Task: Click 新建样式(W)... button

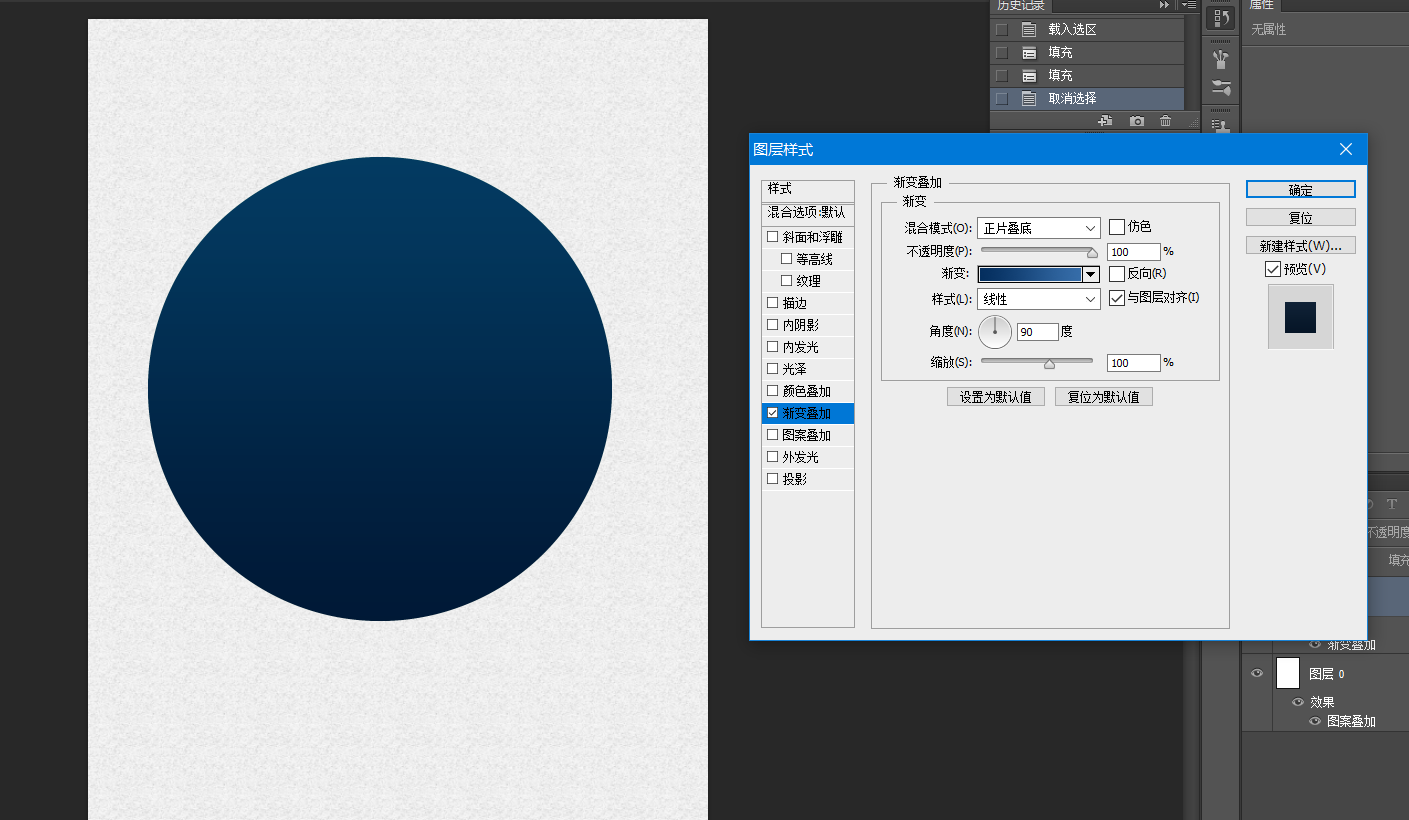Action: [x=1301, y=245]
